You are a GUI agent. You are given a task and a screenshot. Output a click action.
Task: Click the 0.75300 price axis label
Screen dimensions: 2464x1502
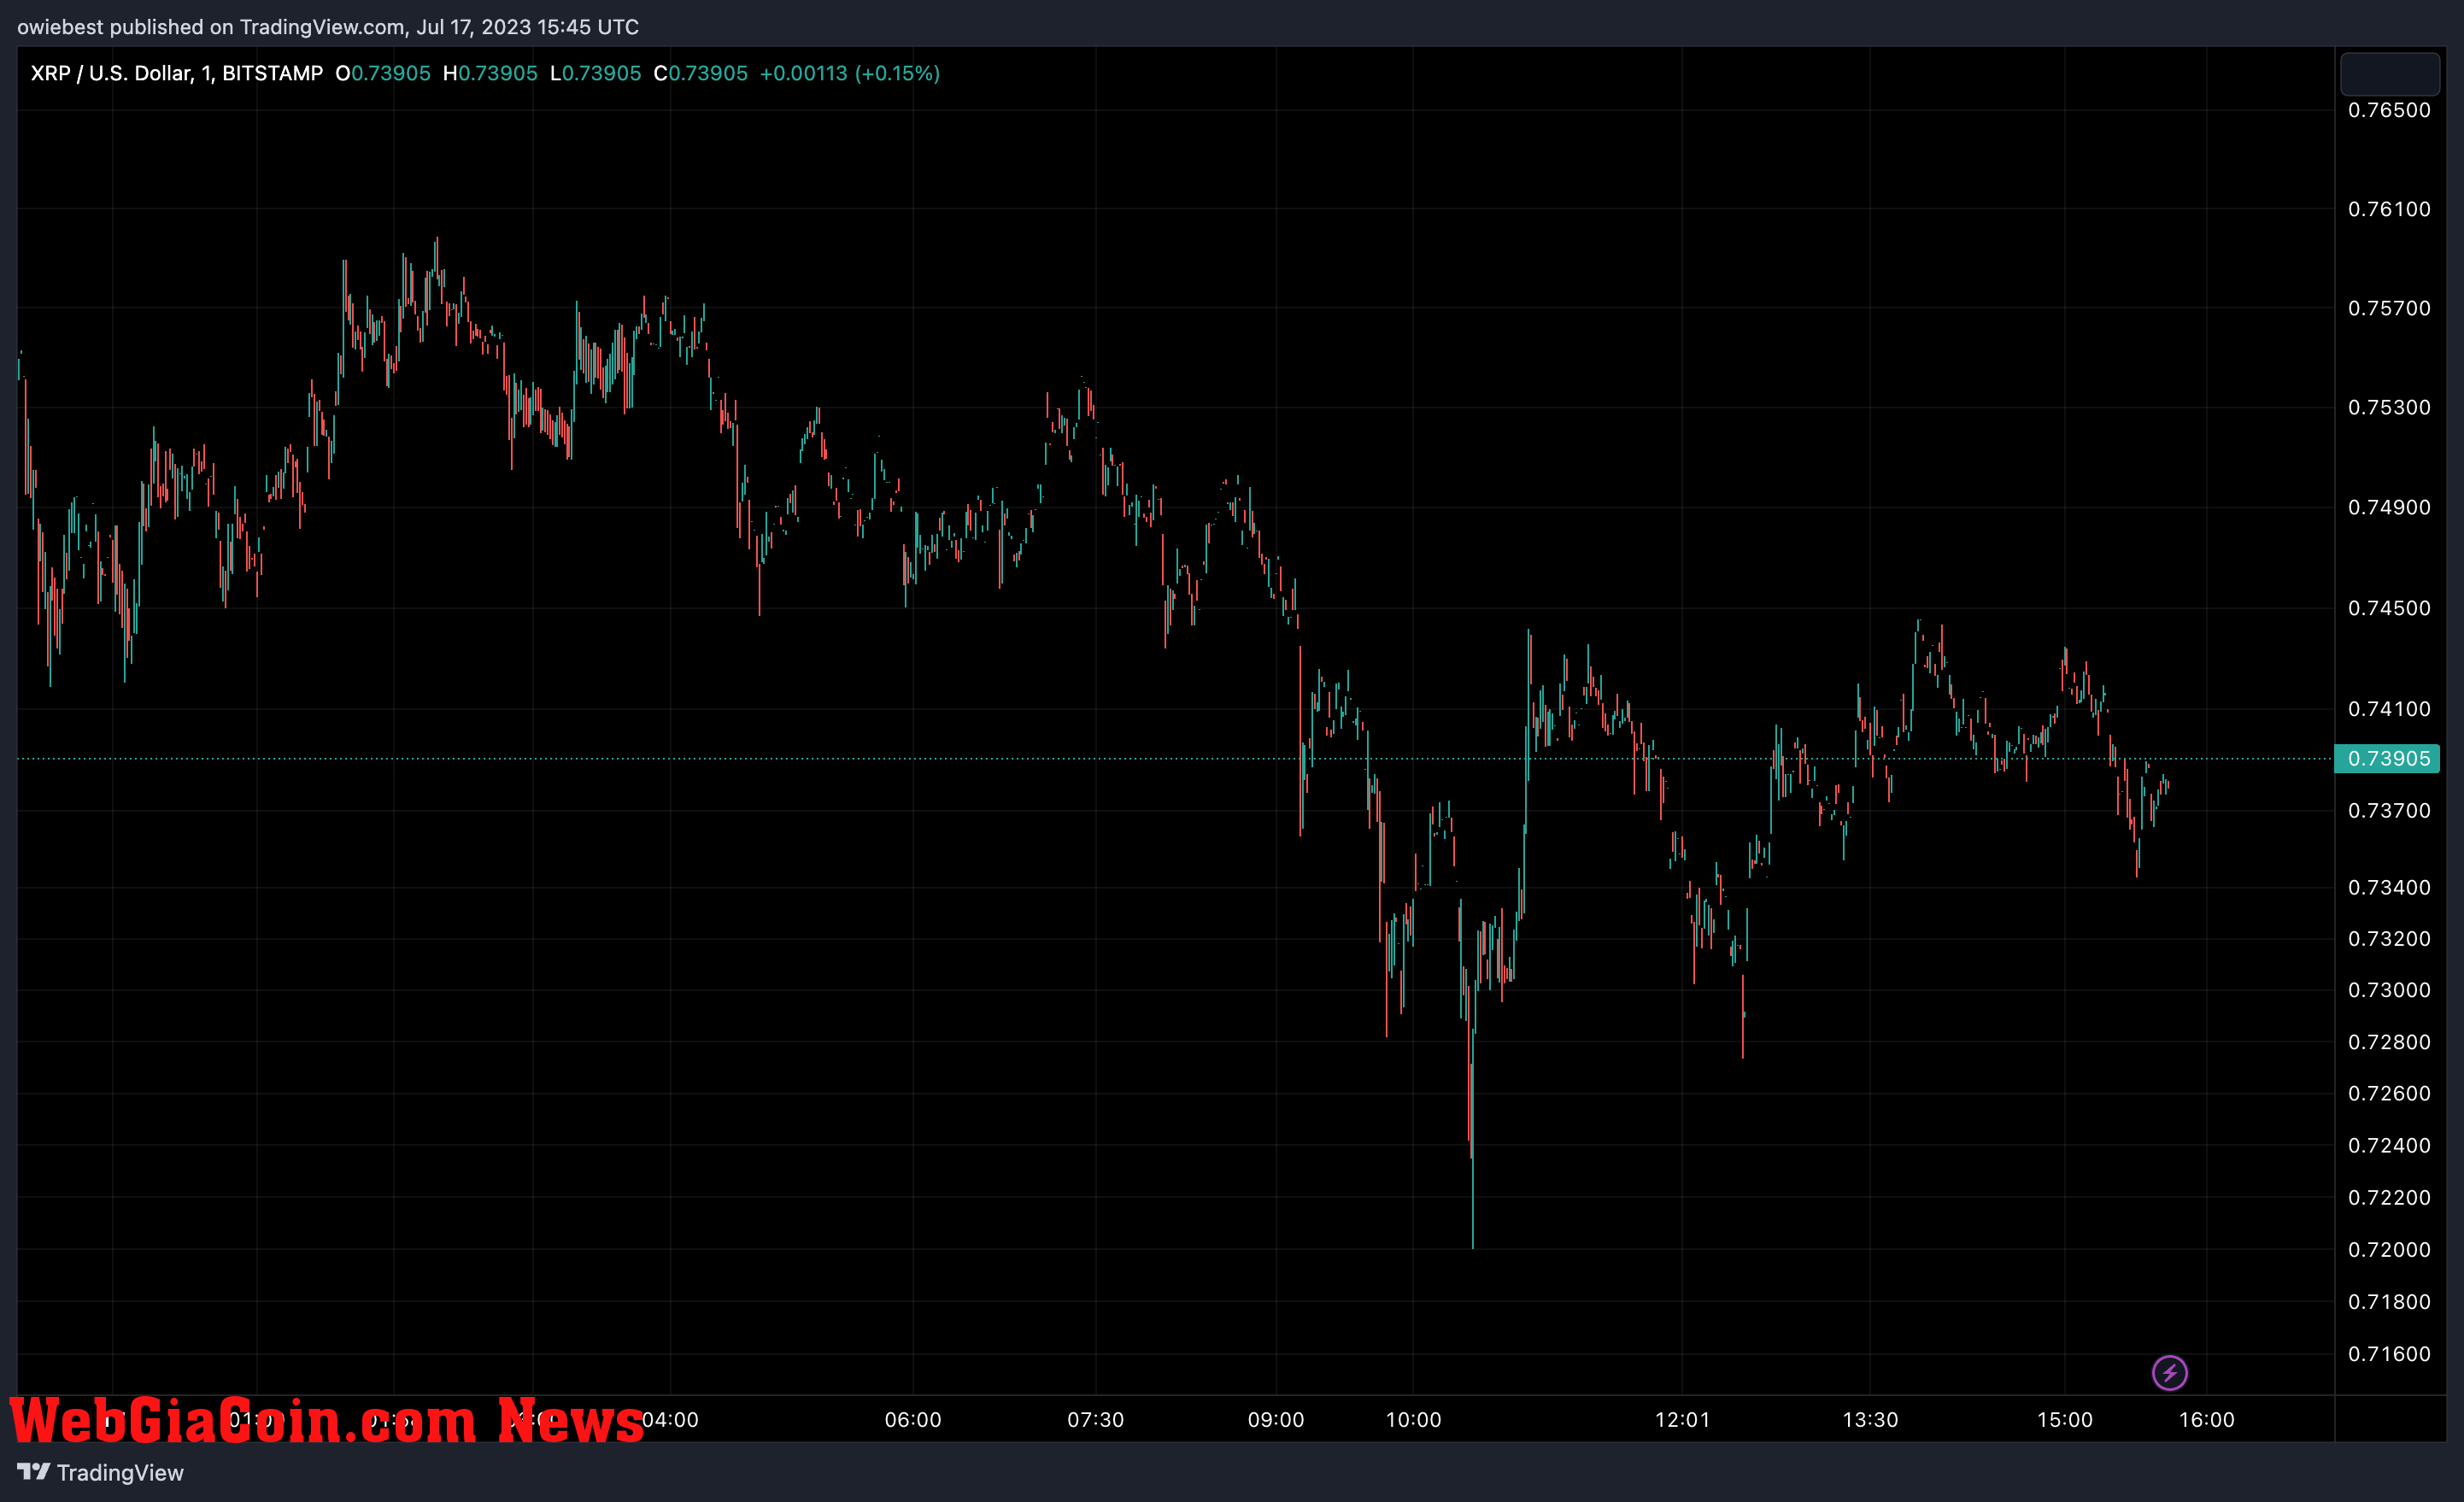[x=2389, y=407]
